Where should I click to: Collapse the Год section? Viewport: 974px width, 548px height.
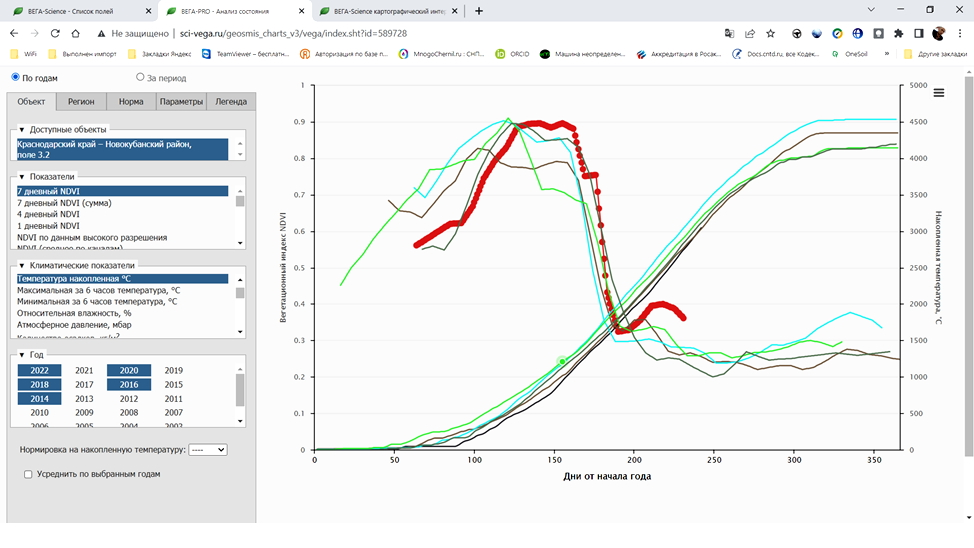click(x=22, y=355)
